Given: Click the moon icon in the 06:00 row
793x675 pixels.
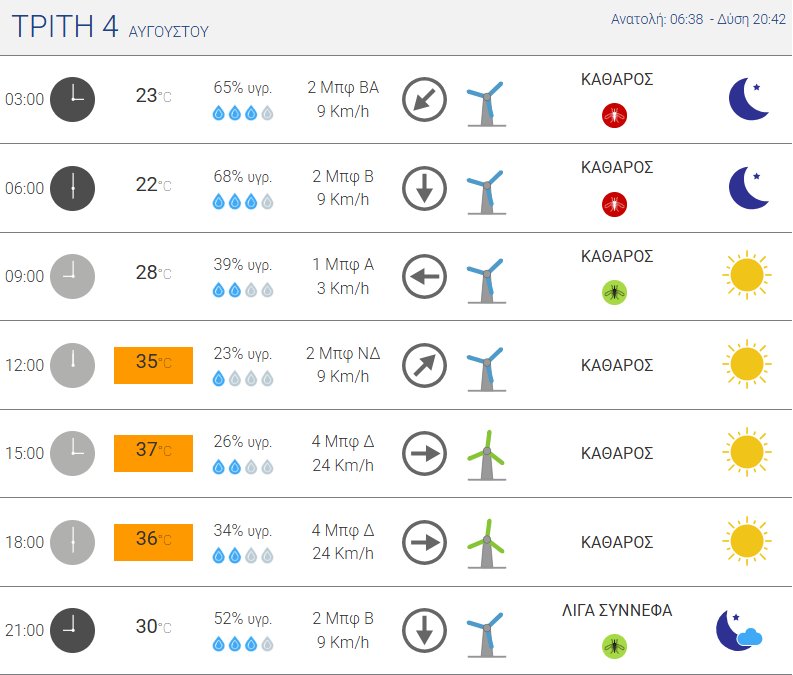Looking at the screenshot, I should tap(748, 188).
